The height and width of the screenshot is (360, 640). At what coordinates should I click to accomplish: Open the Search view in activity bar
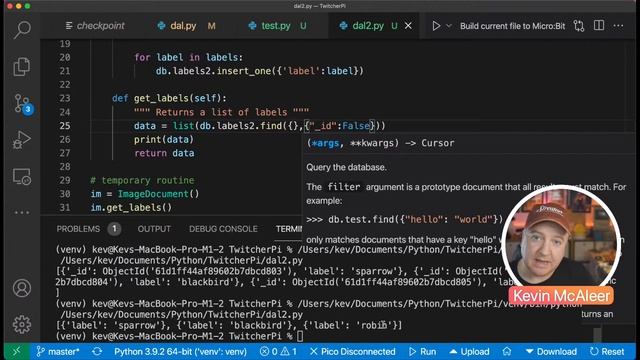pos(22,29)
